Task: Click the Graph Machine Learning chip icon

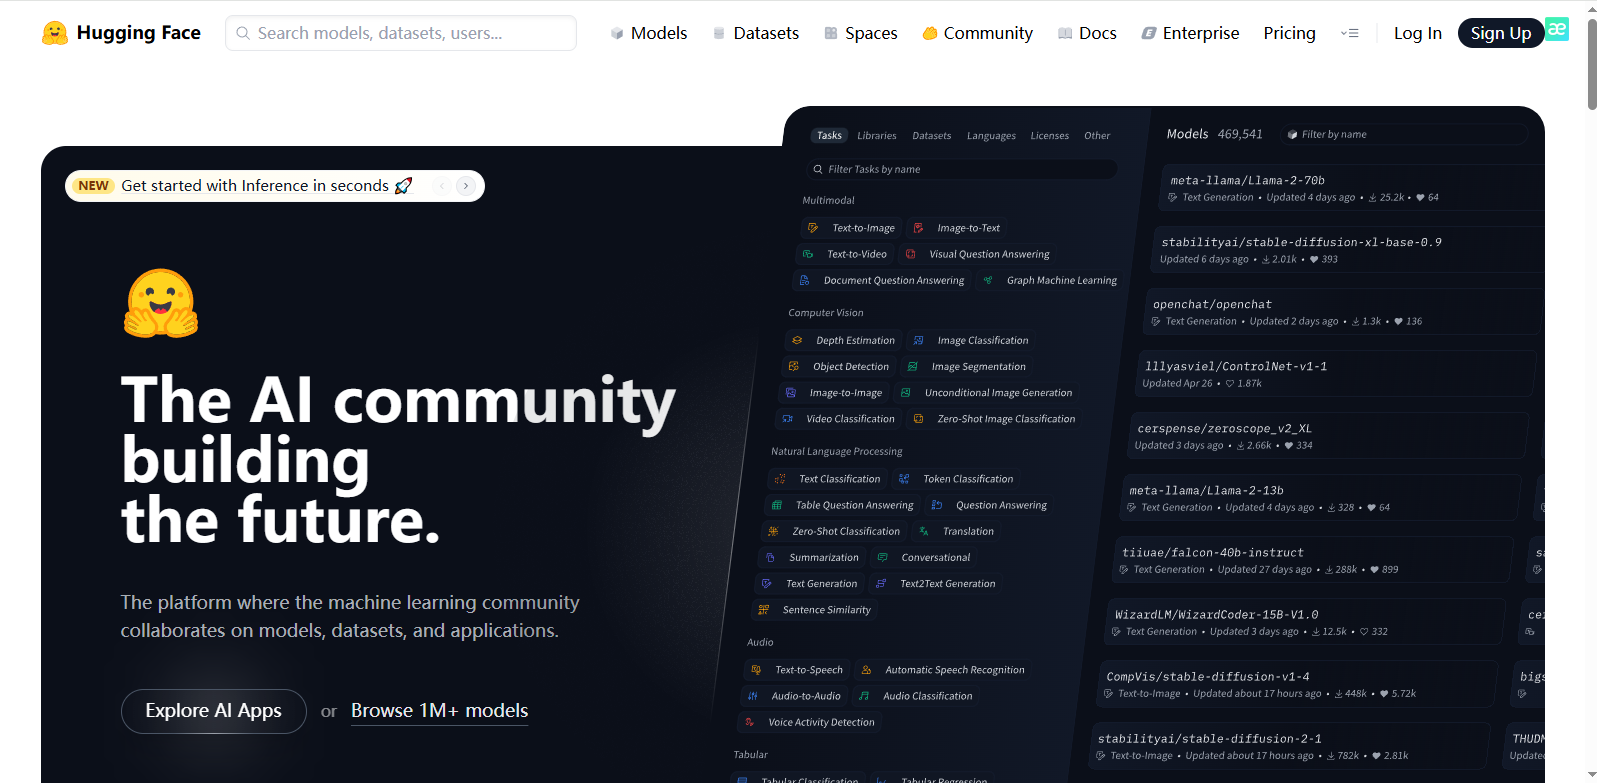Action: point(988,280)
